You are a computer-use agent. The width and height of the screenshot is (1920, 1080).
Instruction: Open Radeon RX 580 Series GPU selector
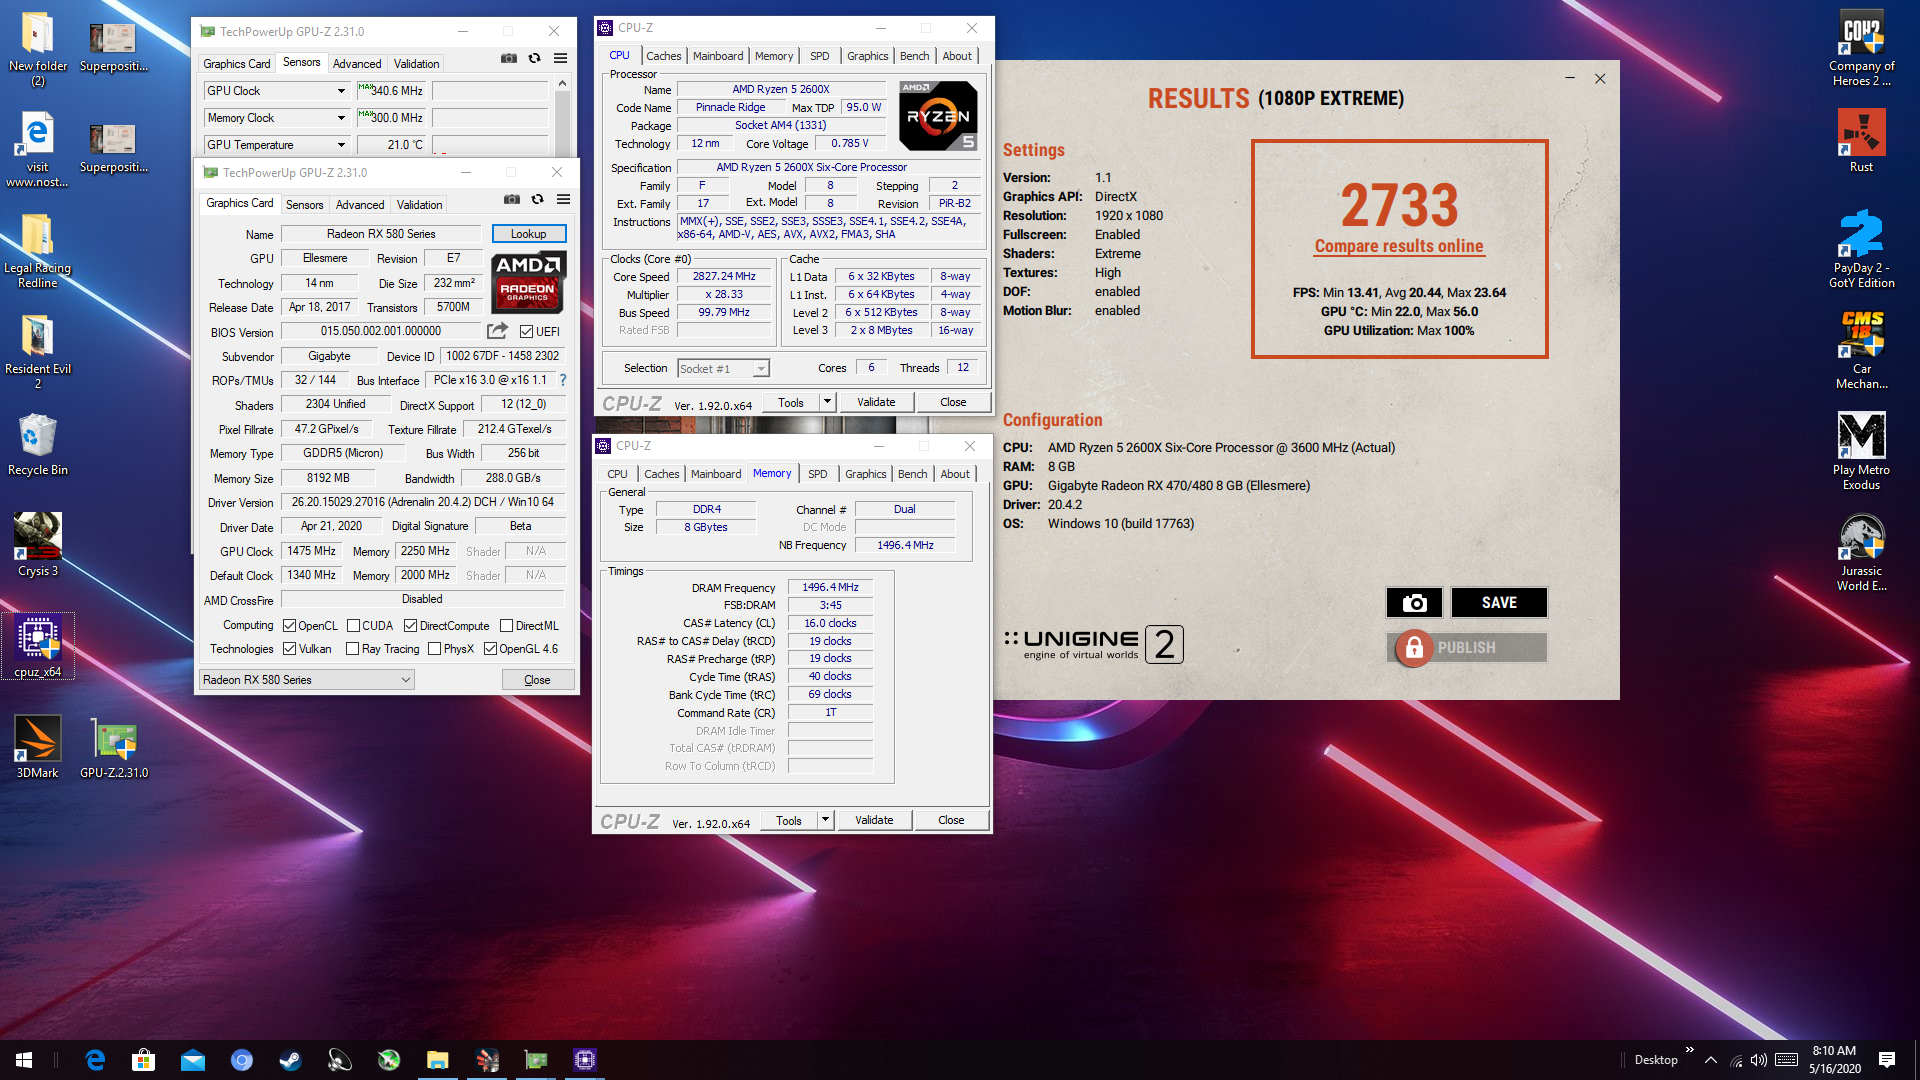coord(306,680)
